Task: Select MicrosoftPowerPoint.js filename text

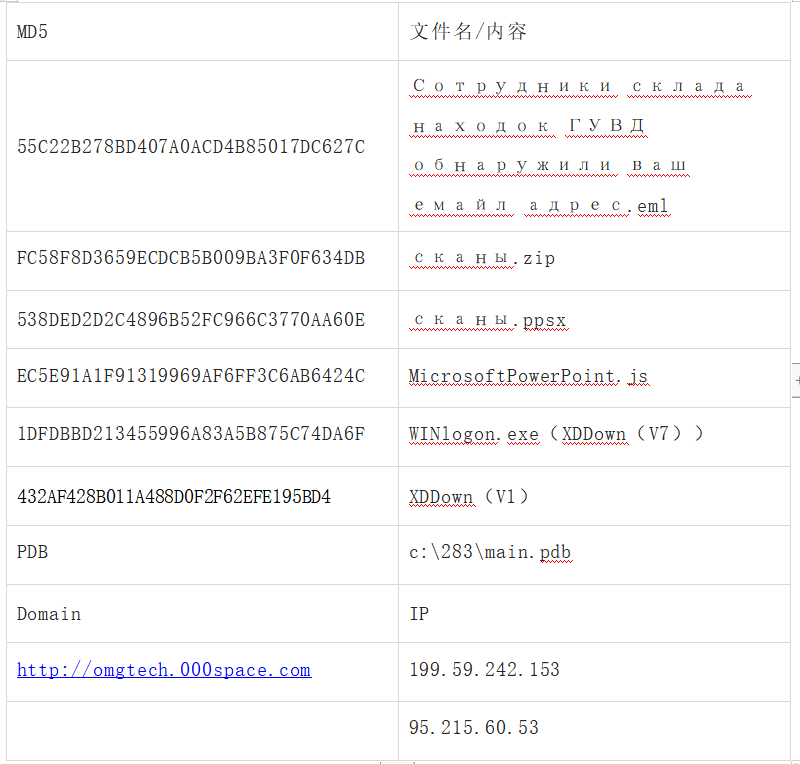Action: click(x=528, y=376)
